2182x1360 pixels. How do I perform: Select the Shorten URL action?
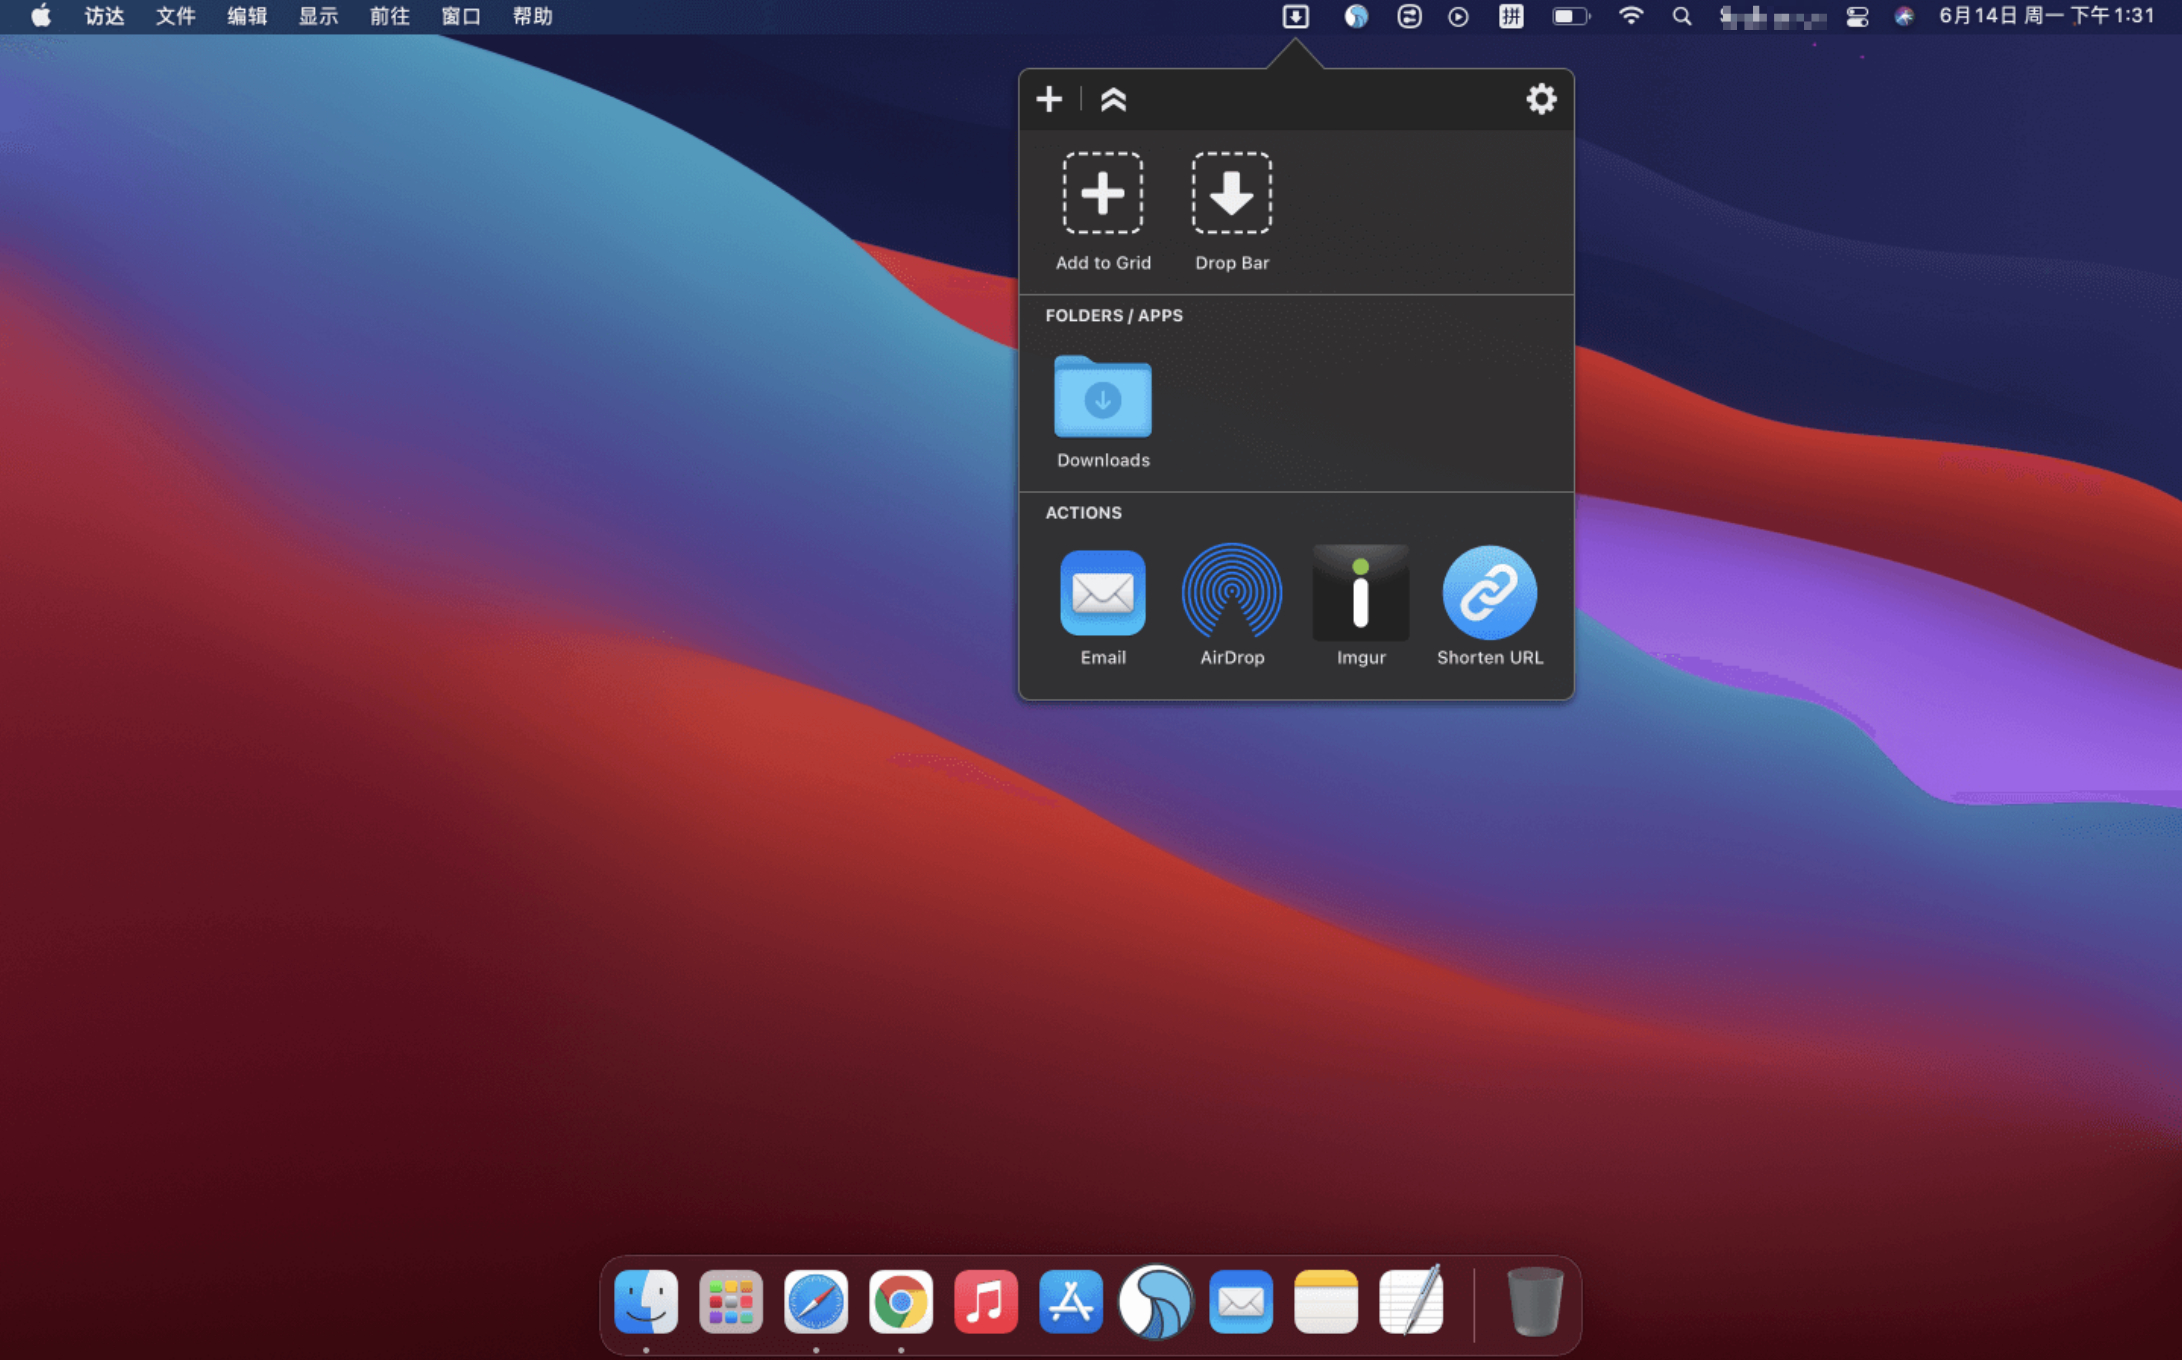(x=1489, y=593)
